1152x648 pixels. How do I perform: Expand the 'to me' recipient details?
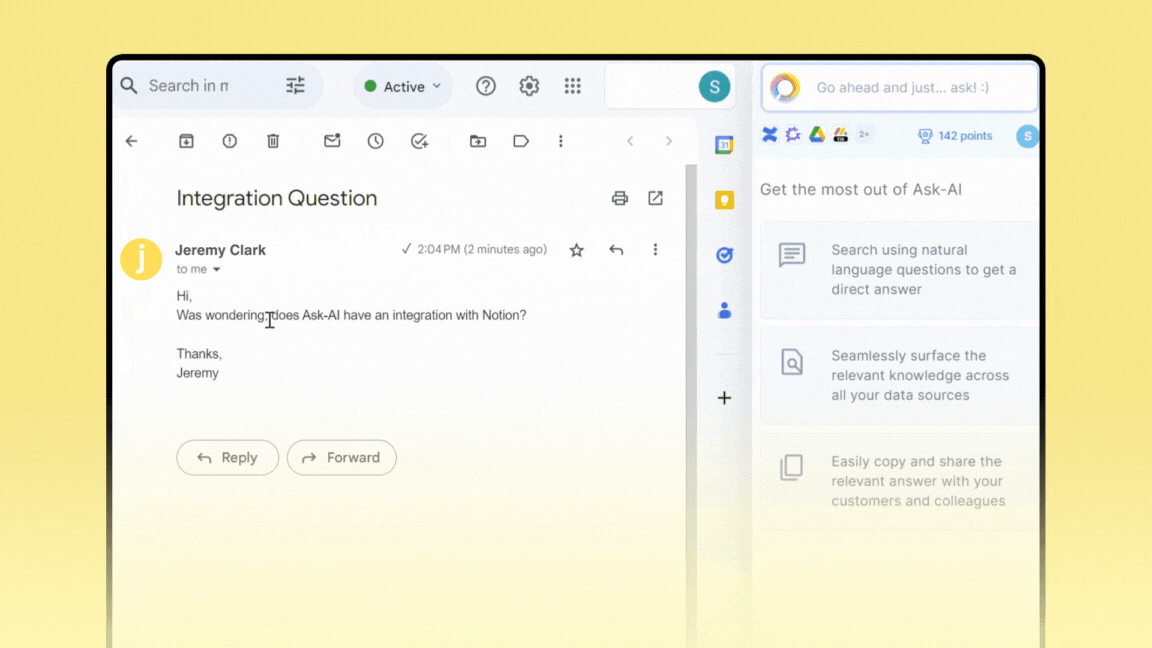pyautogui.click(x=217, y=270)
